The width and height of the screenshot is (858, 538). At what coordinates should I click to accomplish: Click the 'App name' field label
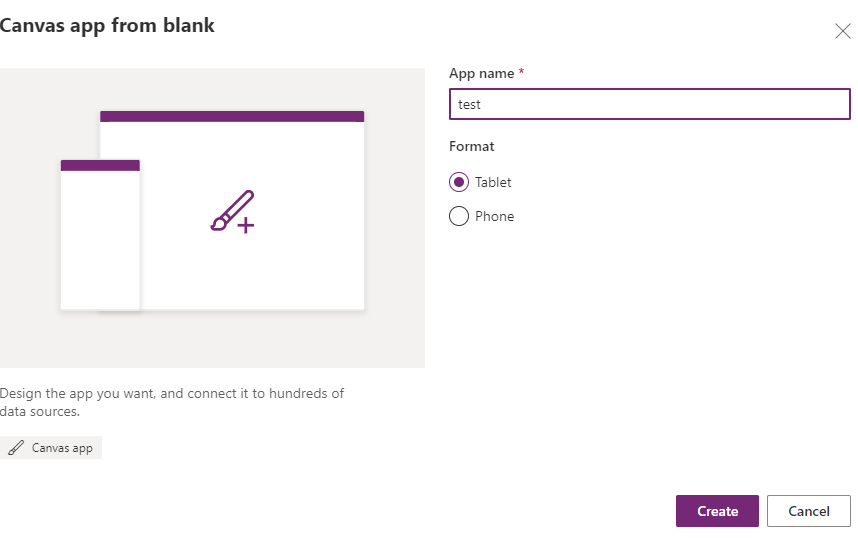pyautogui.click(x=482, y=74)
